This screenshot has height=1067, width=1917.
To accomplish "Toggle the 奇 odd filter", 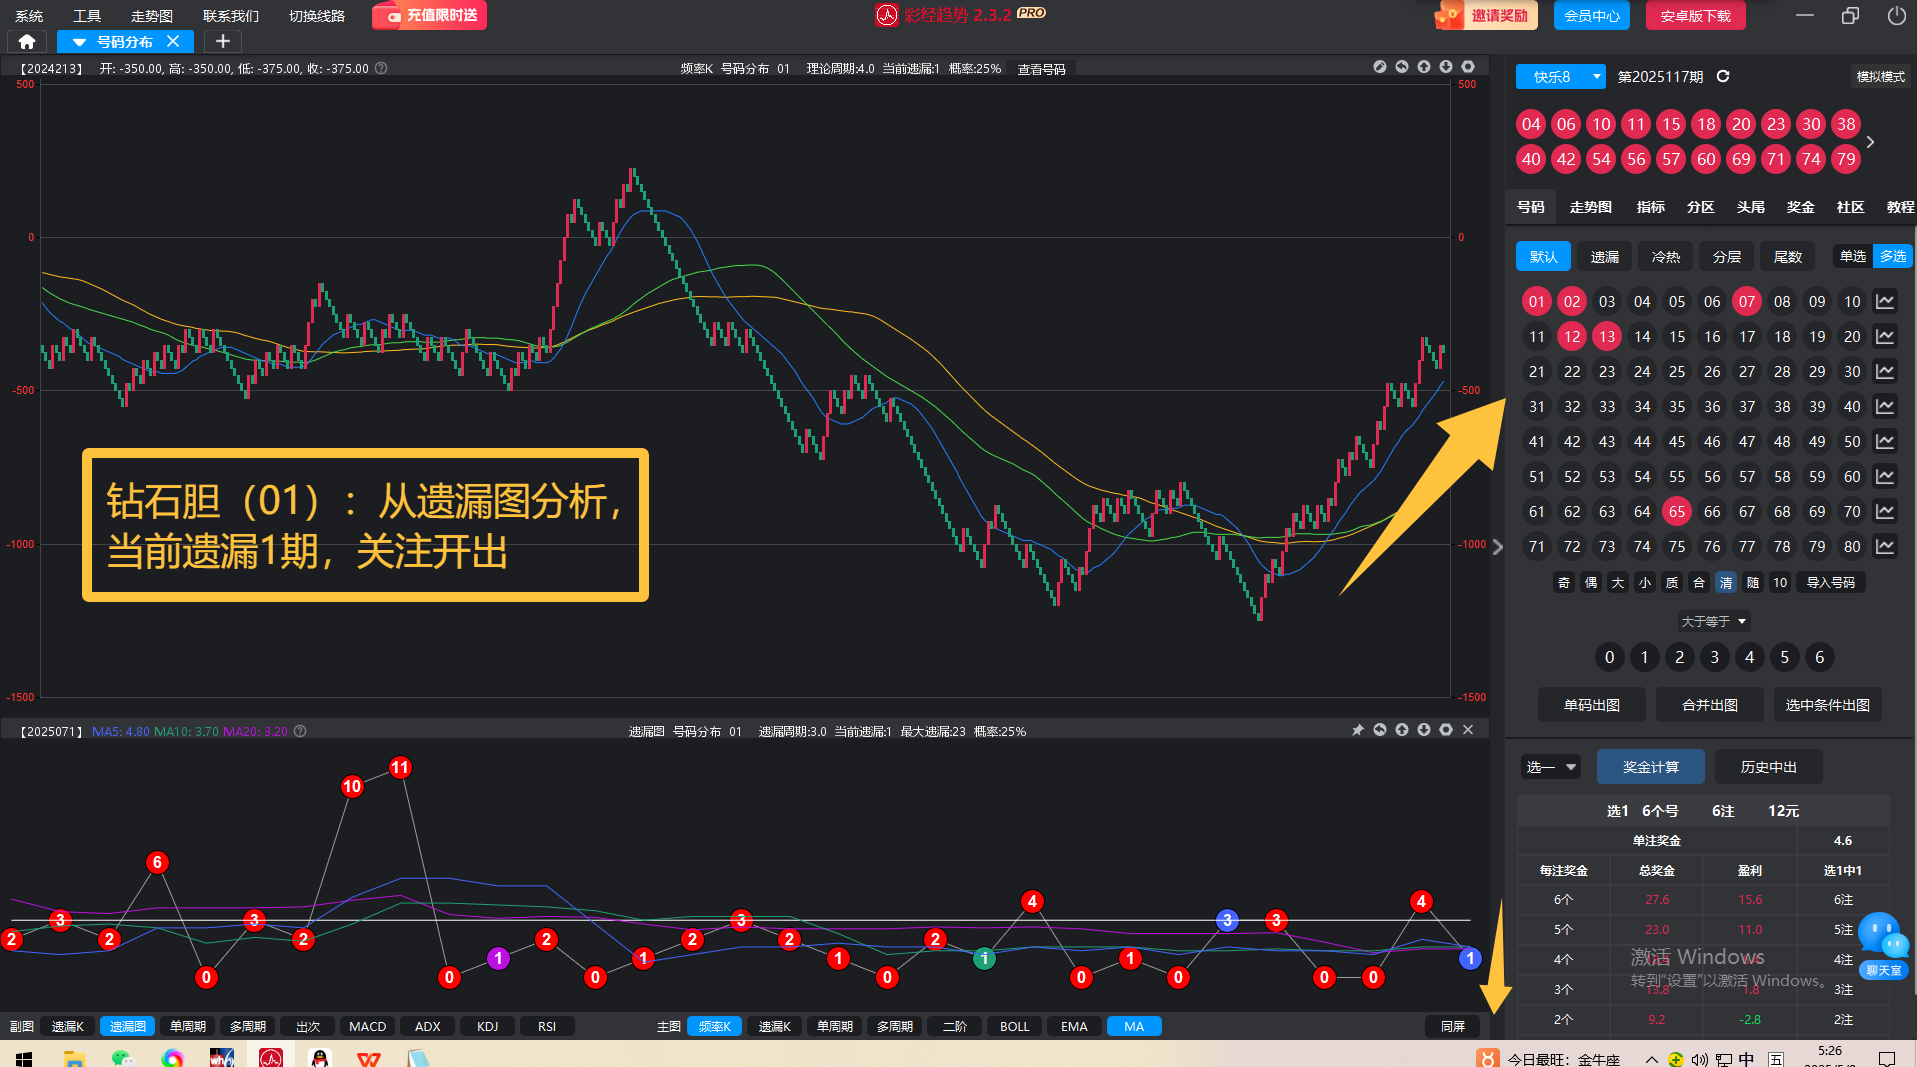I will 1564,582.
